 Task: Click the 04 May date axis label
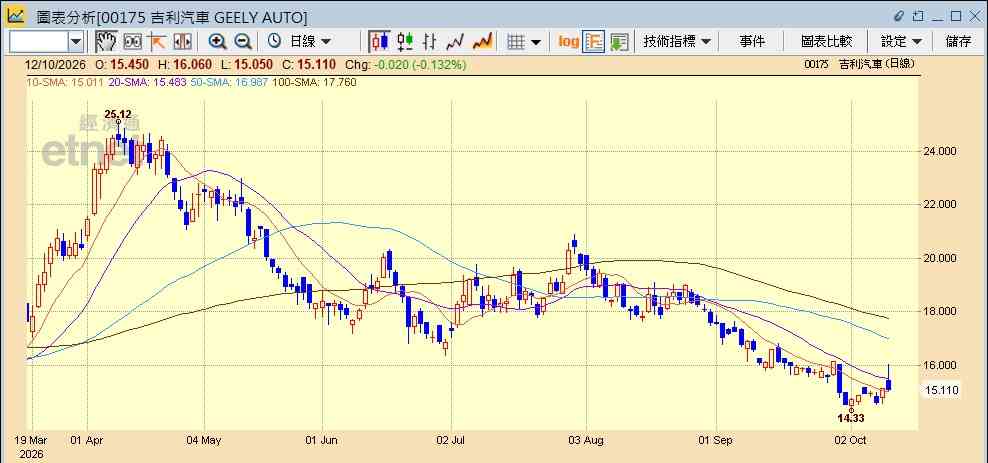point(204,440)
